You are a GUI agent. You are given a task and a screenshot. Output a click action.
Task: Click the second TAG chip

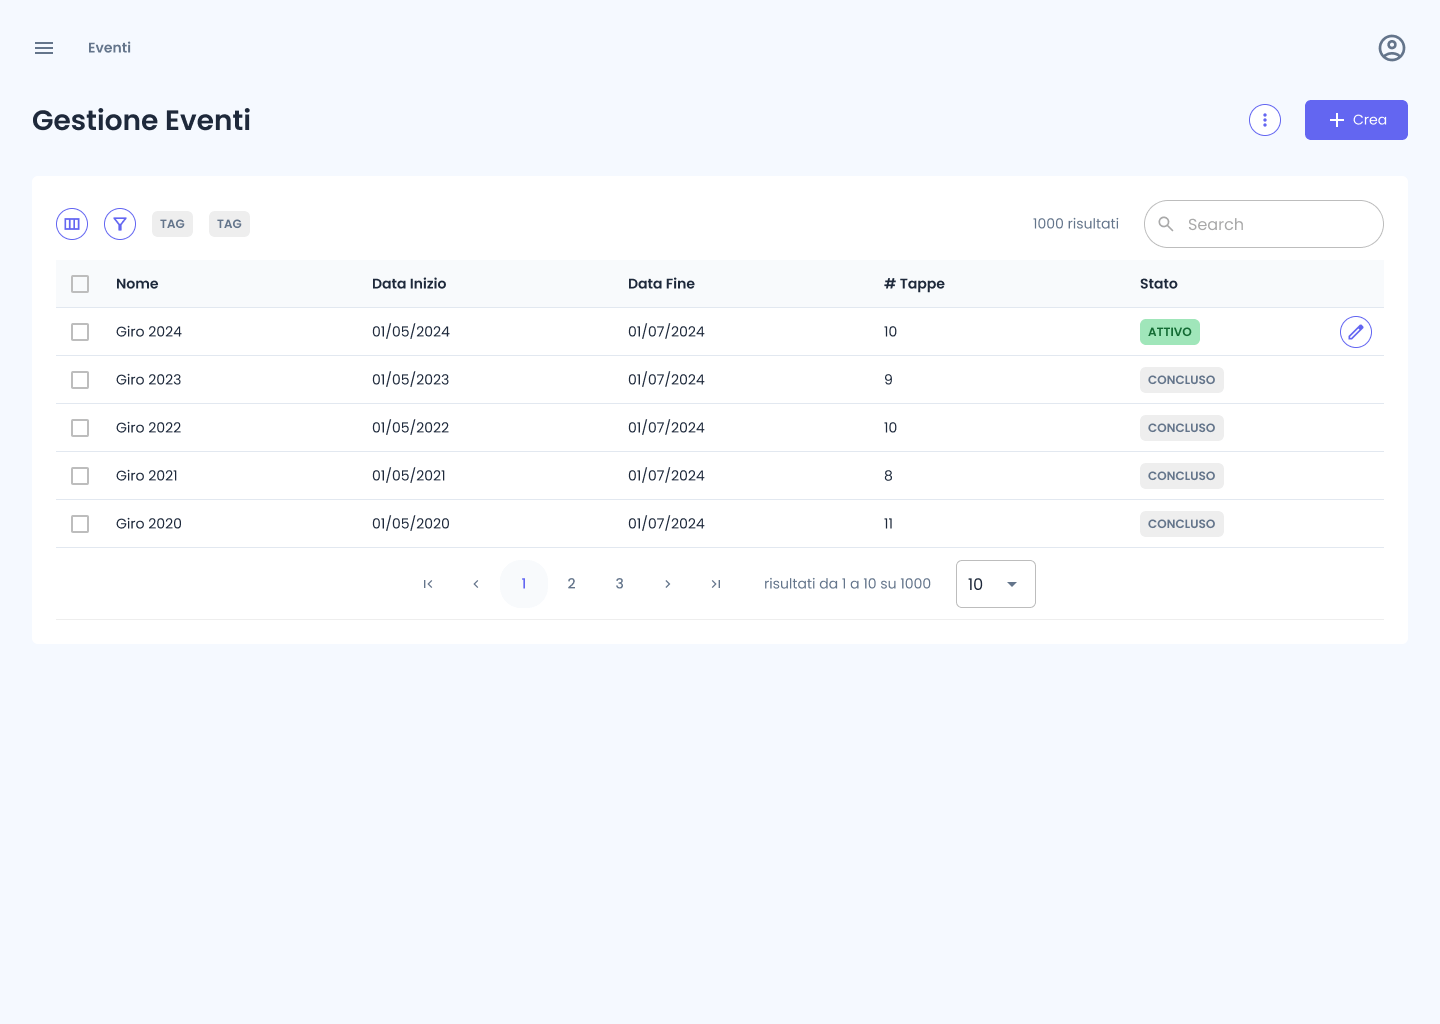click(229, 224)
